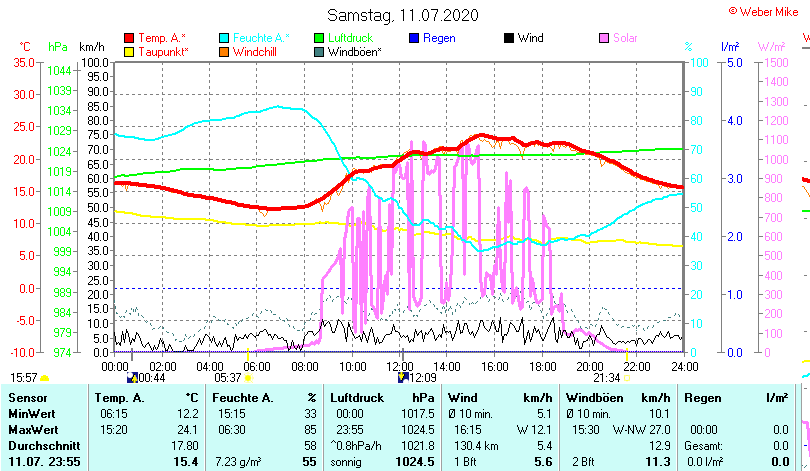
Task: Click the current temperature value 15.4
Action: 186,462
